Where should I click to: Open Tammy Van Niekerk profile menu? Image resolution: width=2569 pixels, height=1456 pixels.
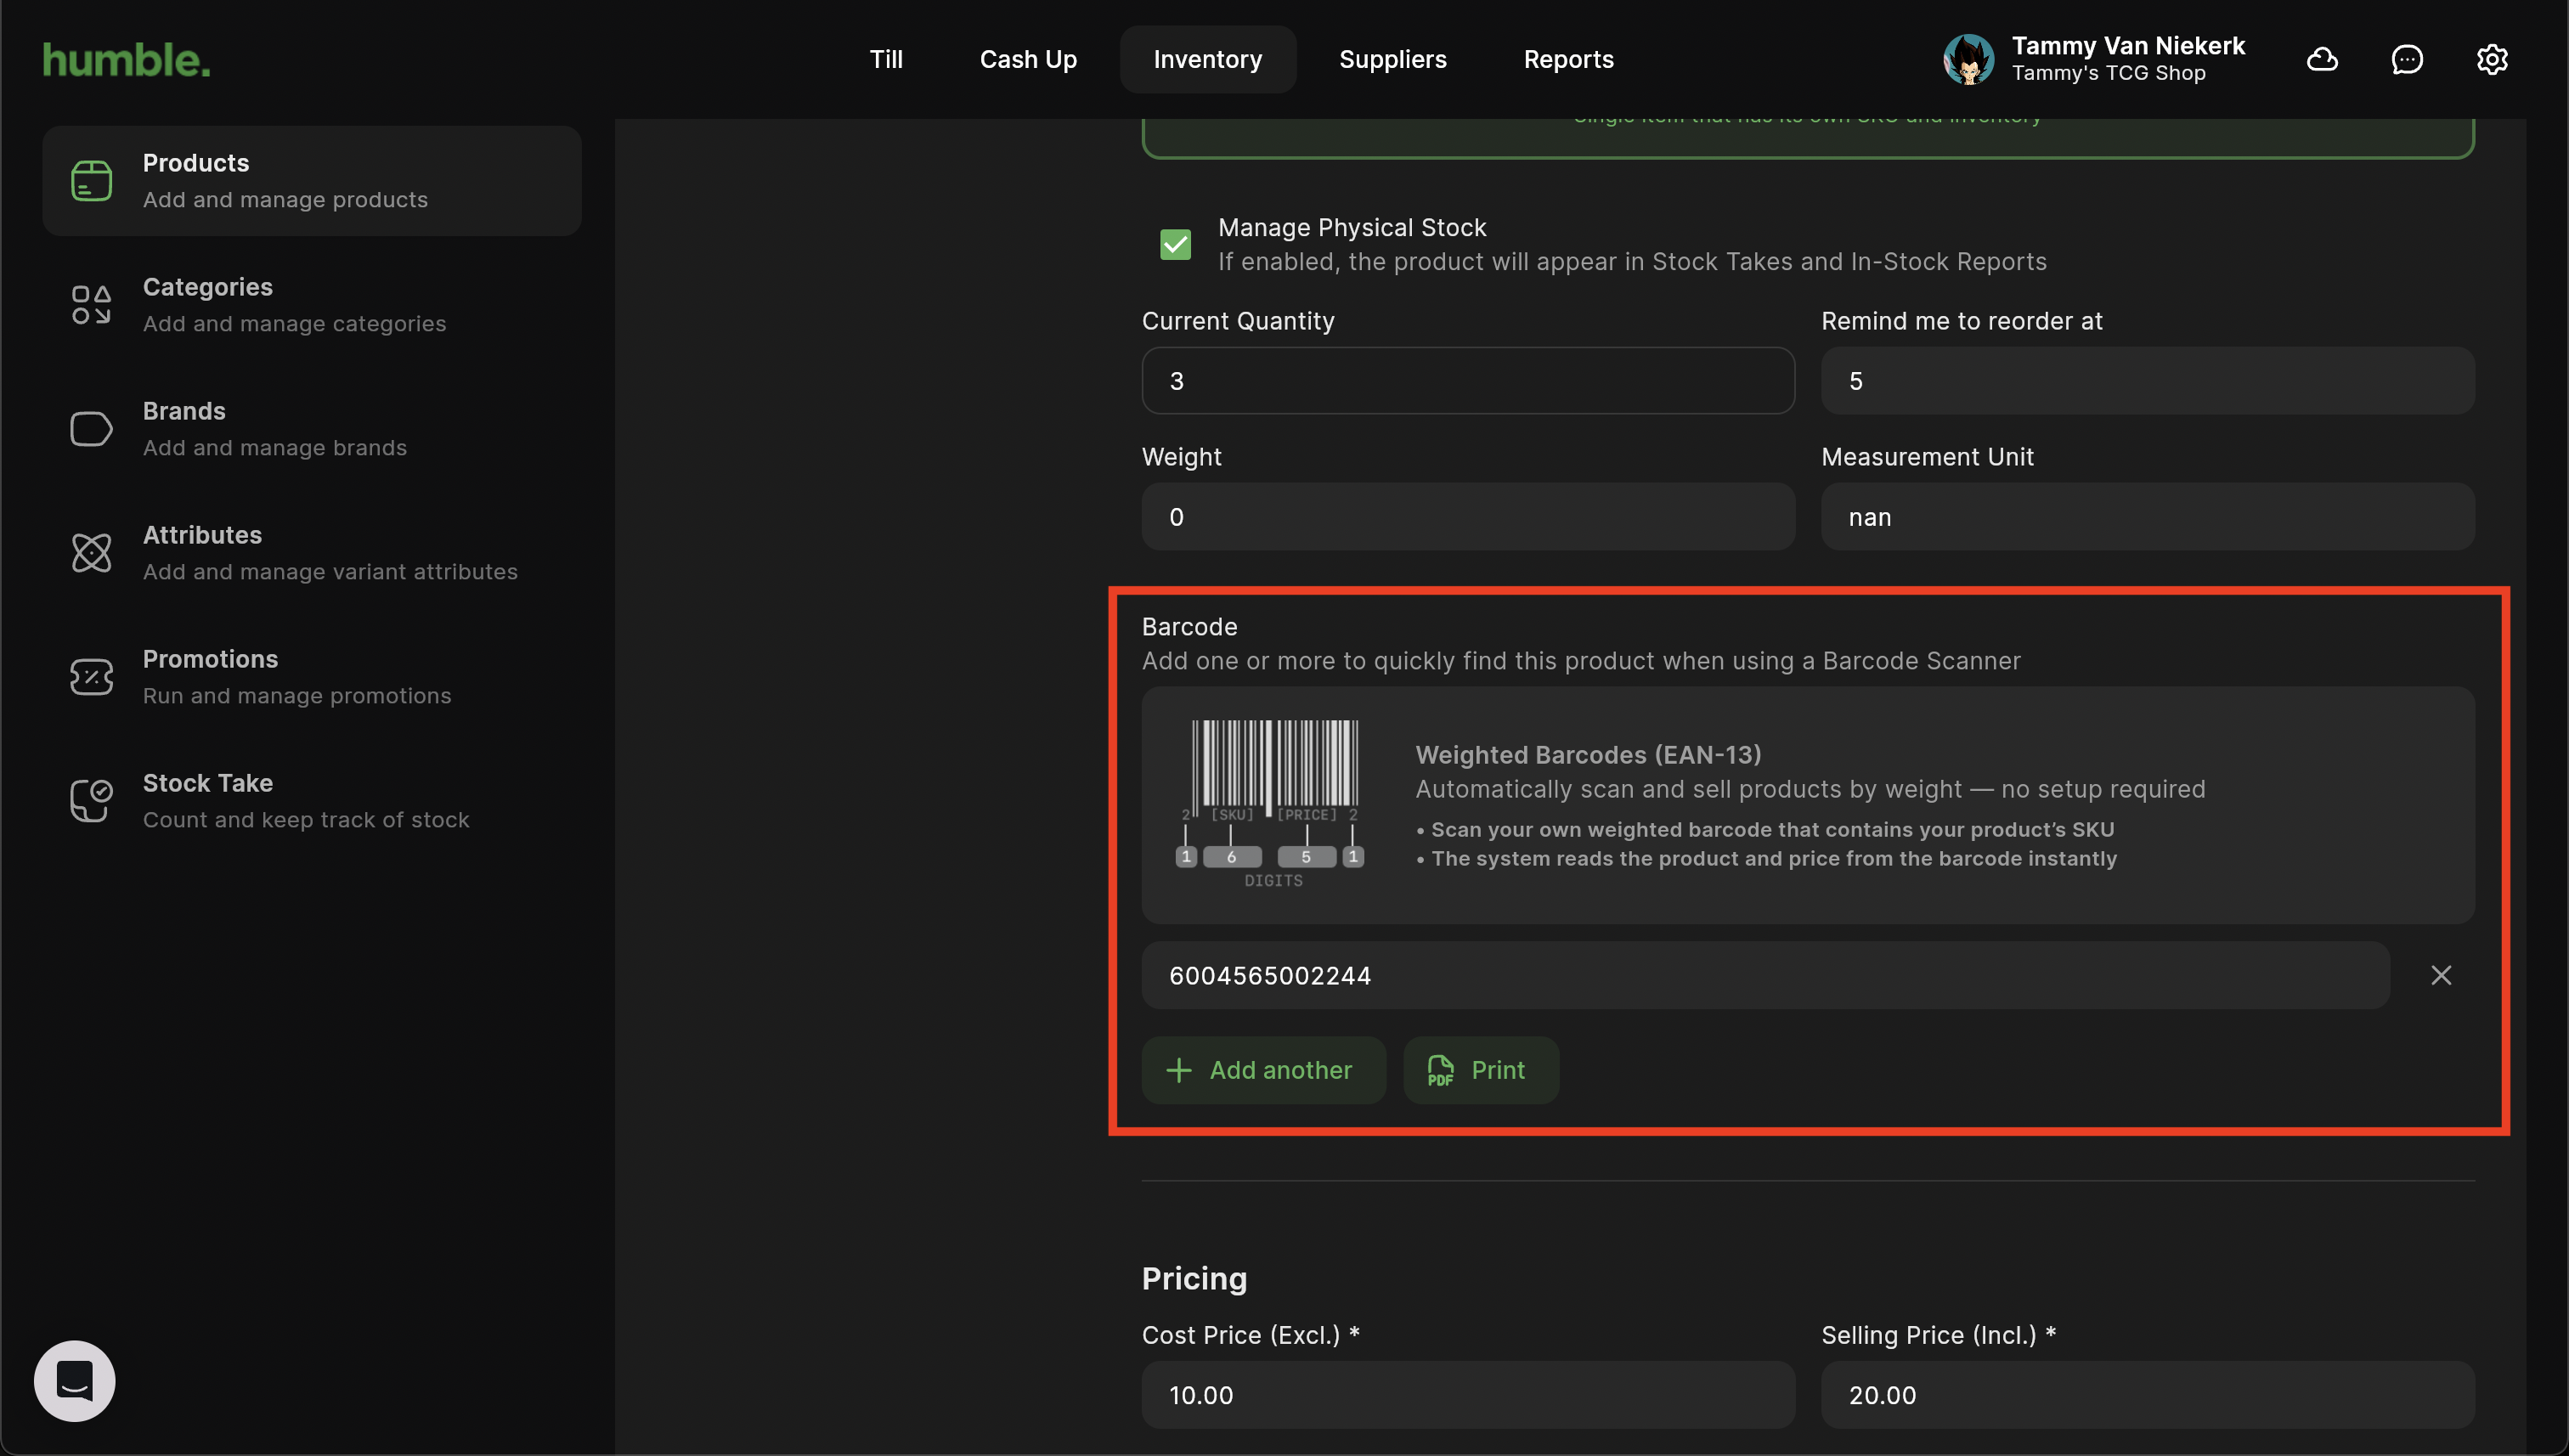pyautogui.click(x=2094, y=59)
